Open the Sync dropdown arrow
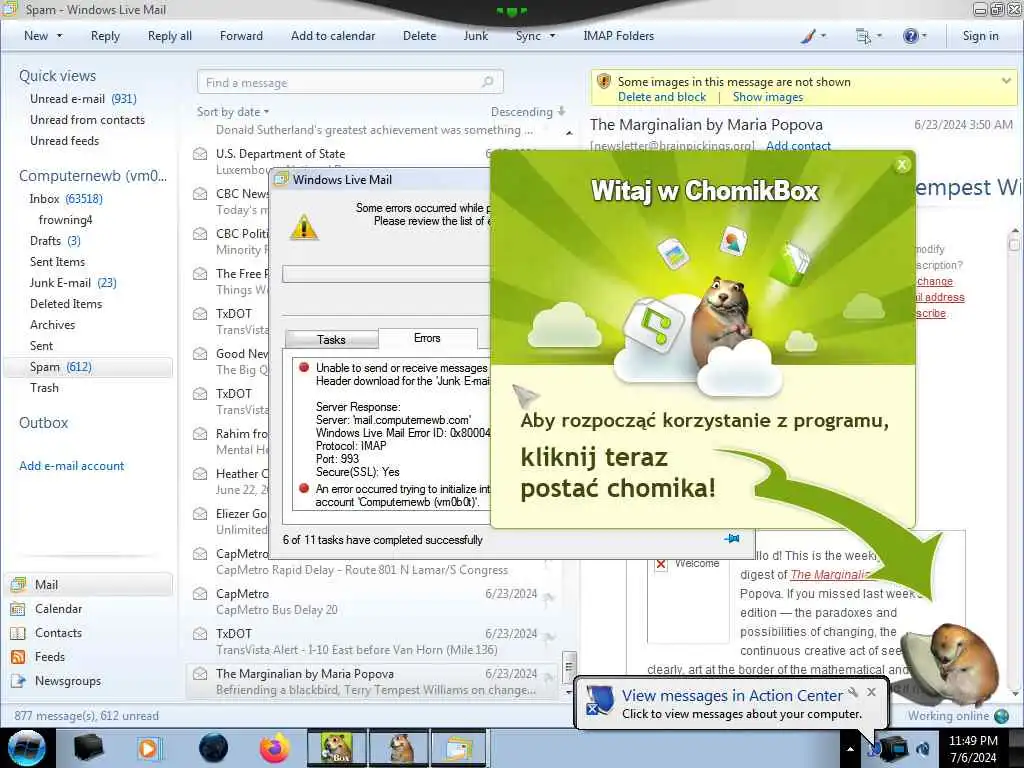 tap(552, 36)
